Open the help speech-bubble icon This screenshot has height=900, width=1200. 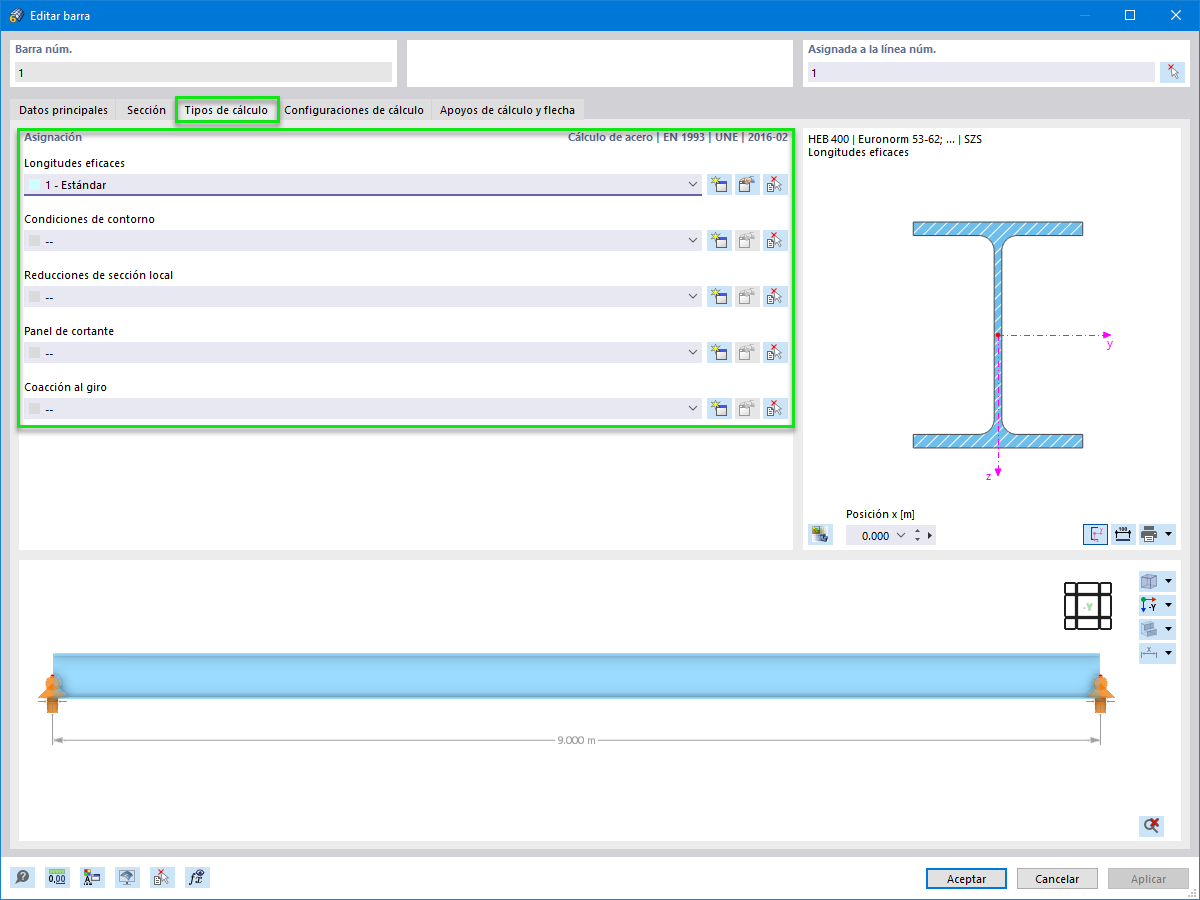click(x=22, y=877)
